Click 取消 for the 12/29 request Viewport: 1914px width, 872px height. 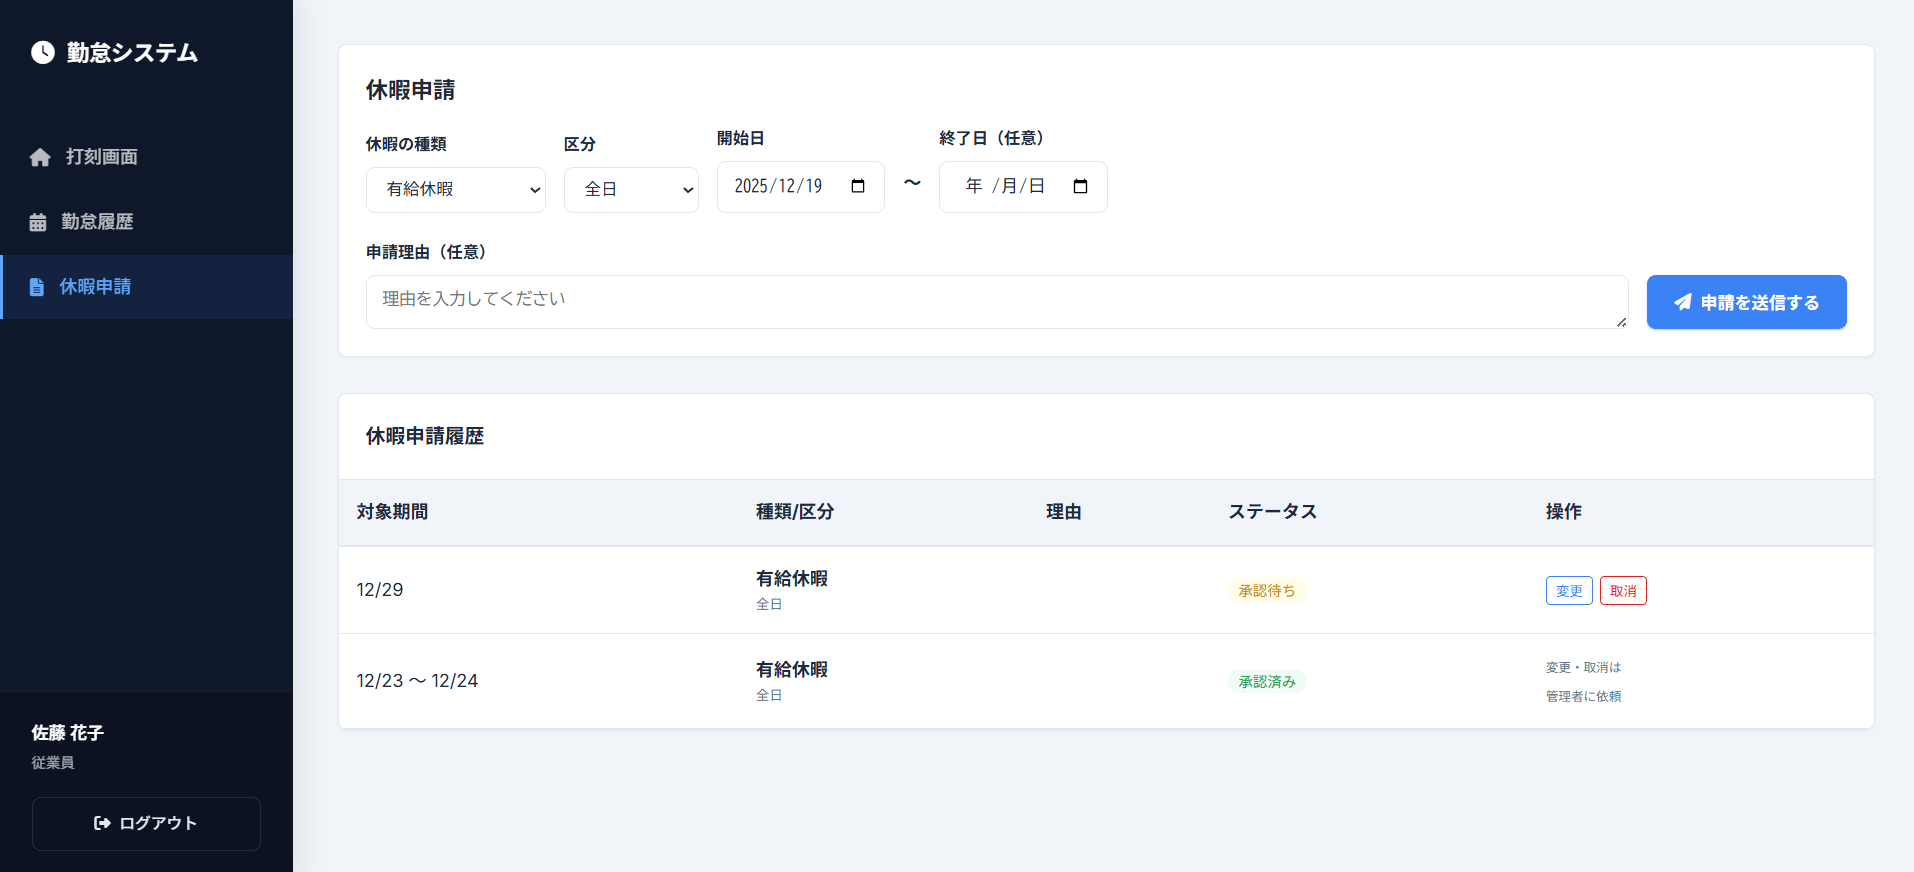1623,591
